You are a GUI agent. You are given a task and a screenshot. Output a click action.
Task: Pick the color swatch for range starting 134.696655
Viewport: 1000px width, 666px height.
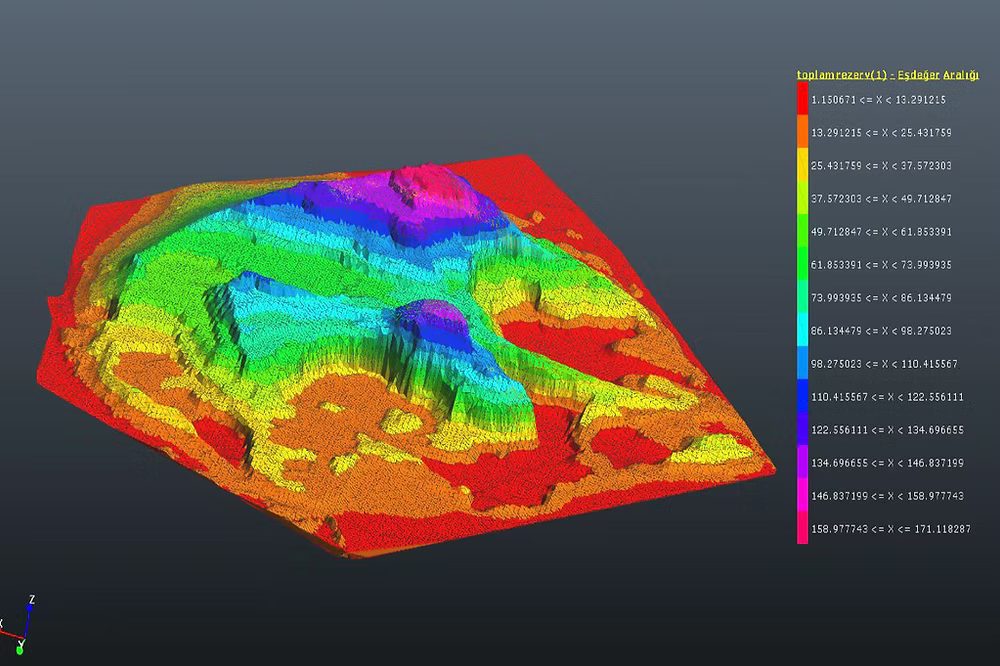point(802,463)
